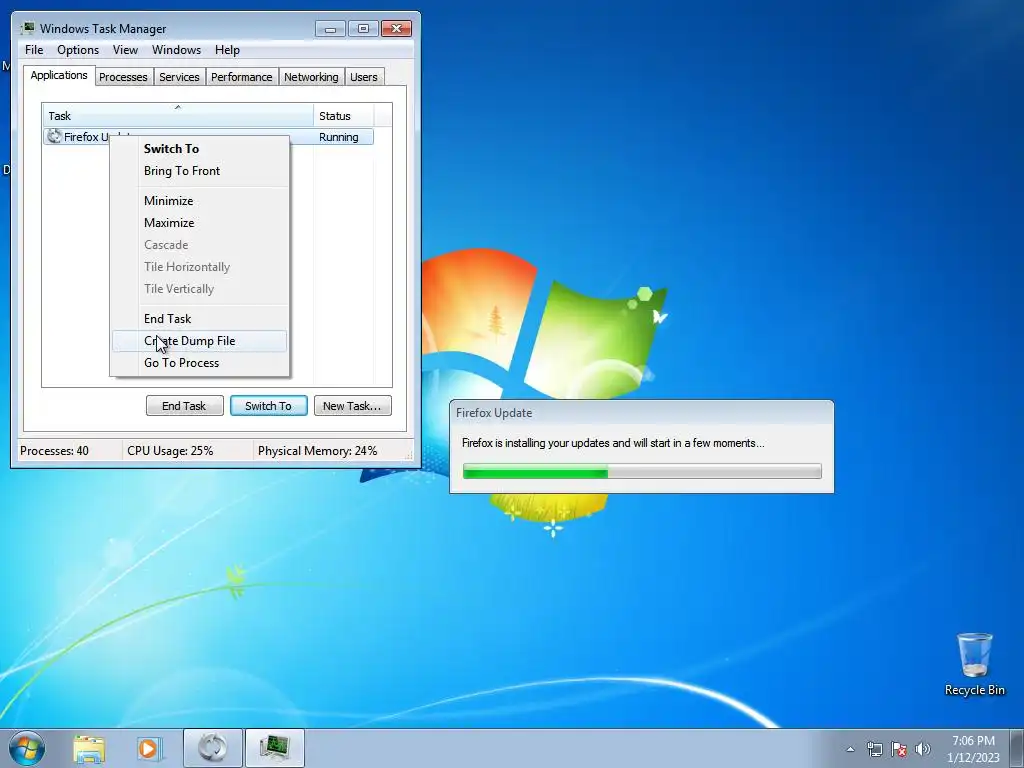The image size is (1024, 768).
Task: Click the Physical Memory: 24% status entry
Action: pos(317,451)
